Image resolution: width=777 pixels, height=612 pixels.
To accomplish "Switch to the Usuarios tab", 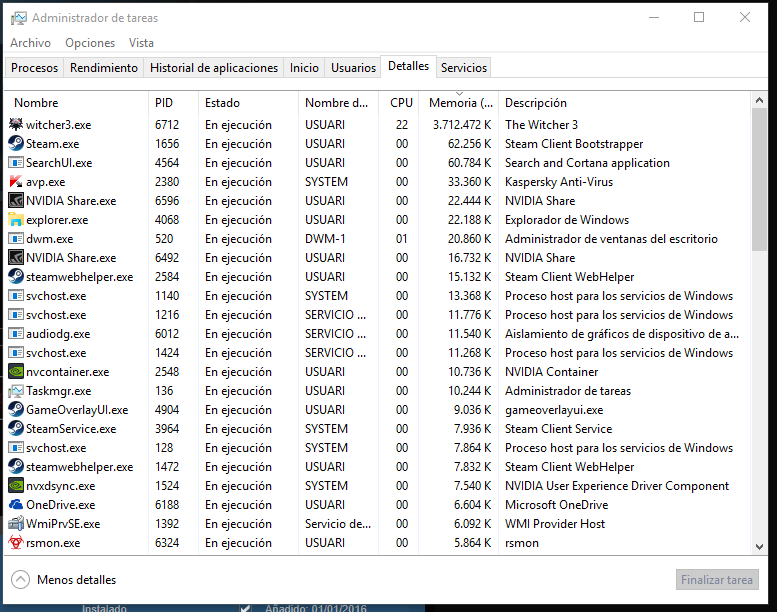I will (353, 67).
